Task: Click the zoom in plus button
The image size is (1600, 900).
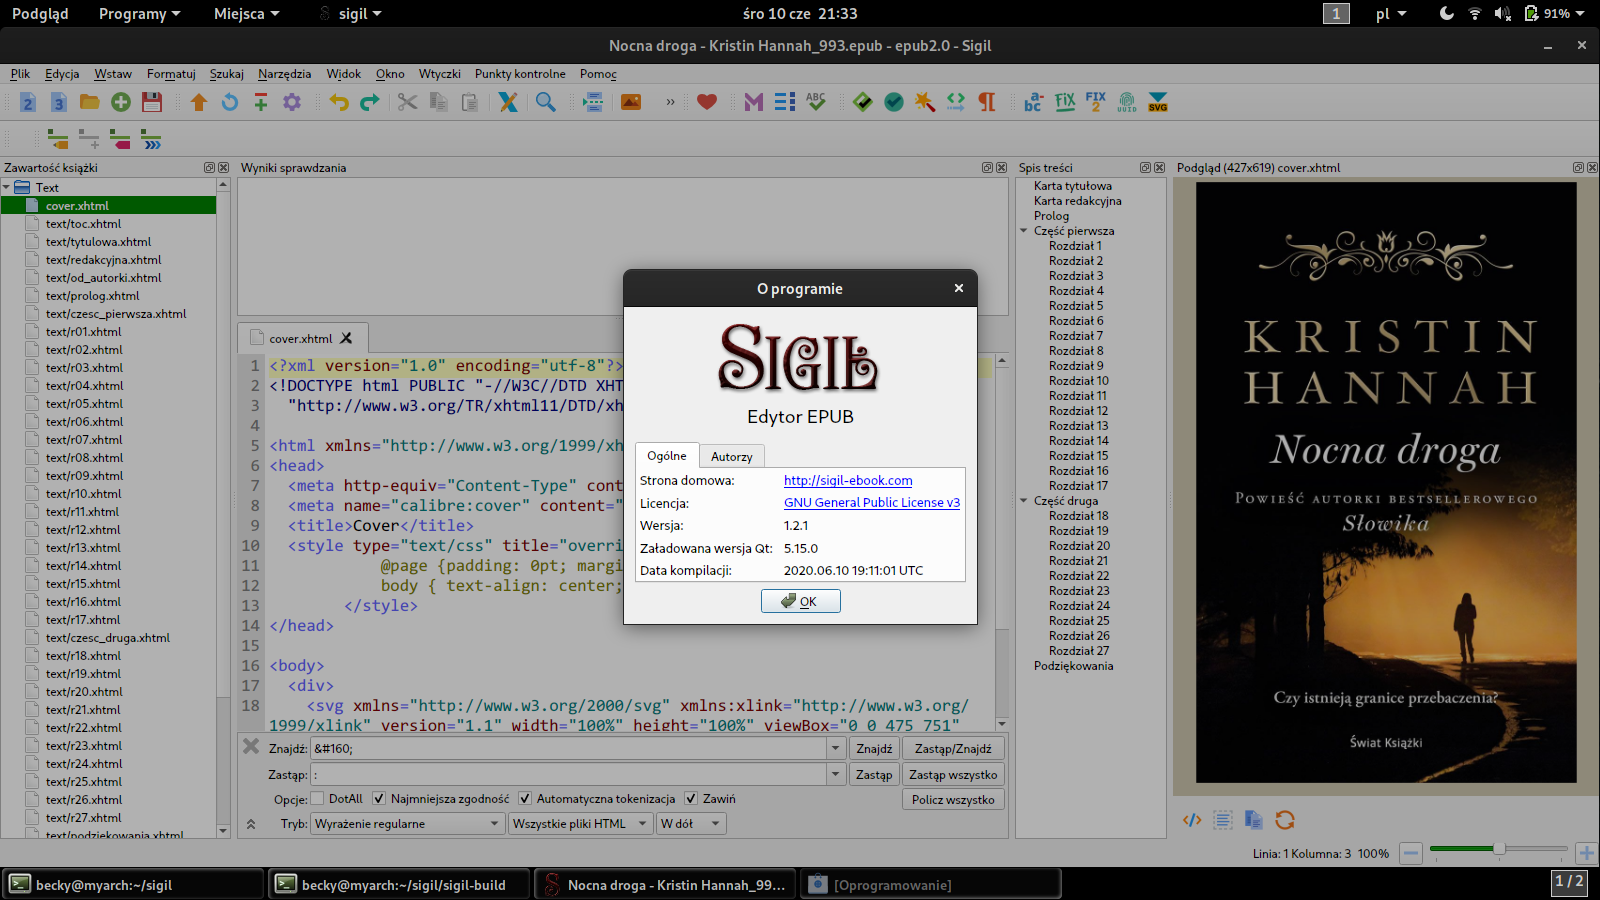Action: [x=1586, y=853]
